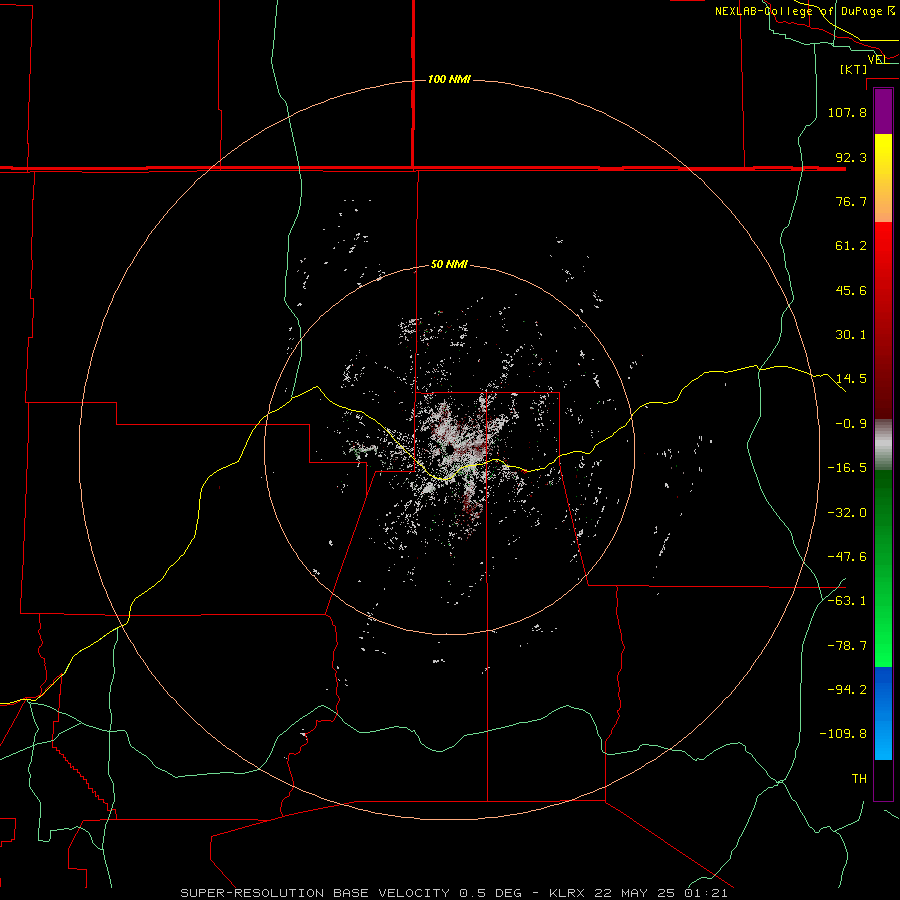Screen dimensions: 900x900
Task: Click the [KT] units label
Action: pos(854,69)
